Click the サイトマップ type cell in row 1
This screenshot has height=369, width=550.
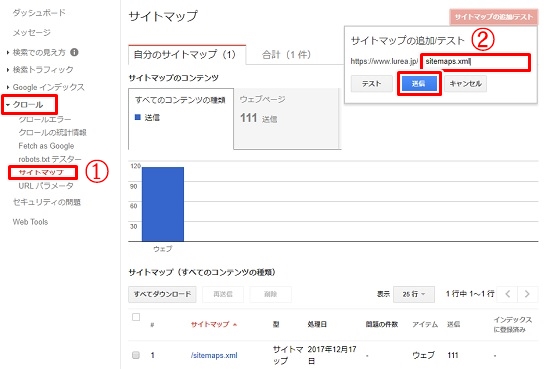(x=288, y=355)
